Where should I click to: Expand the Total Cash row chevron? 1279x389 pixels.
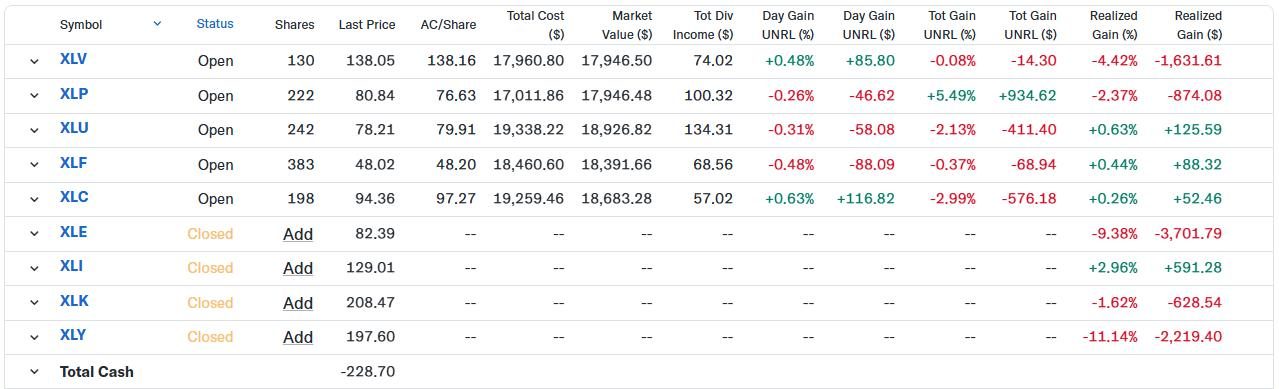click(34, 372)
